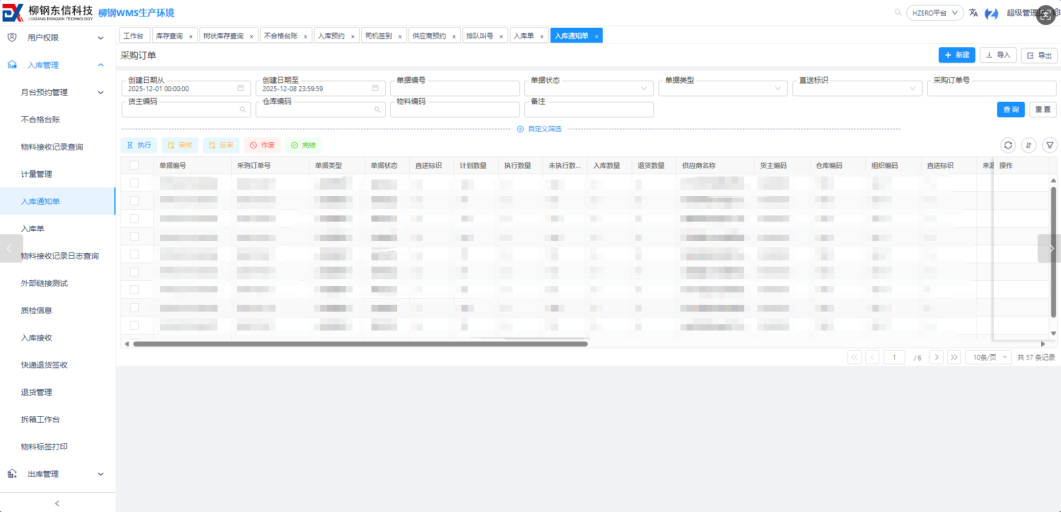1061x512 pixels.
Task: Click the 重置 button
Action: tap(1043, 110)
